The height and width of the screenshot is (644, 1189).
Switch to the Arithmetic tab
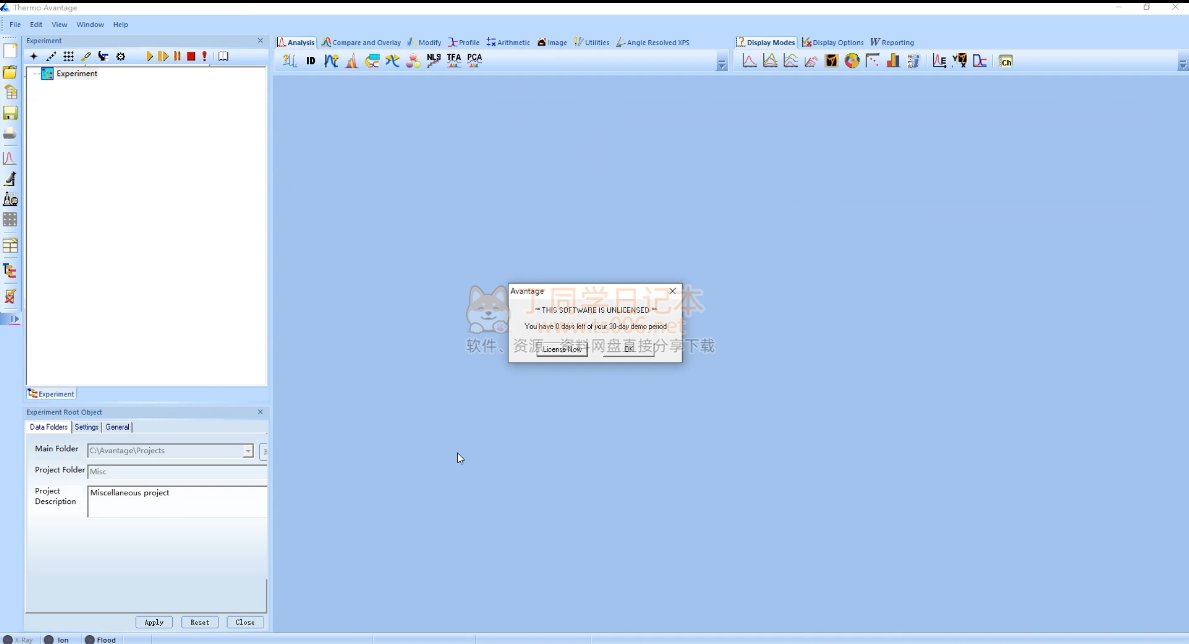pos(508,42)
